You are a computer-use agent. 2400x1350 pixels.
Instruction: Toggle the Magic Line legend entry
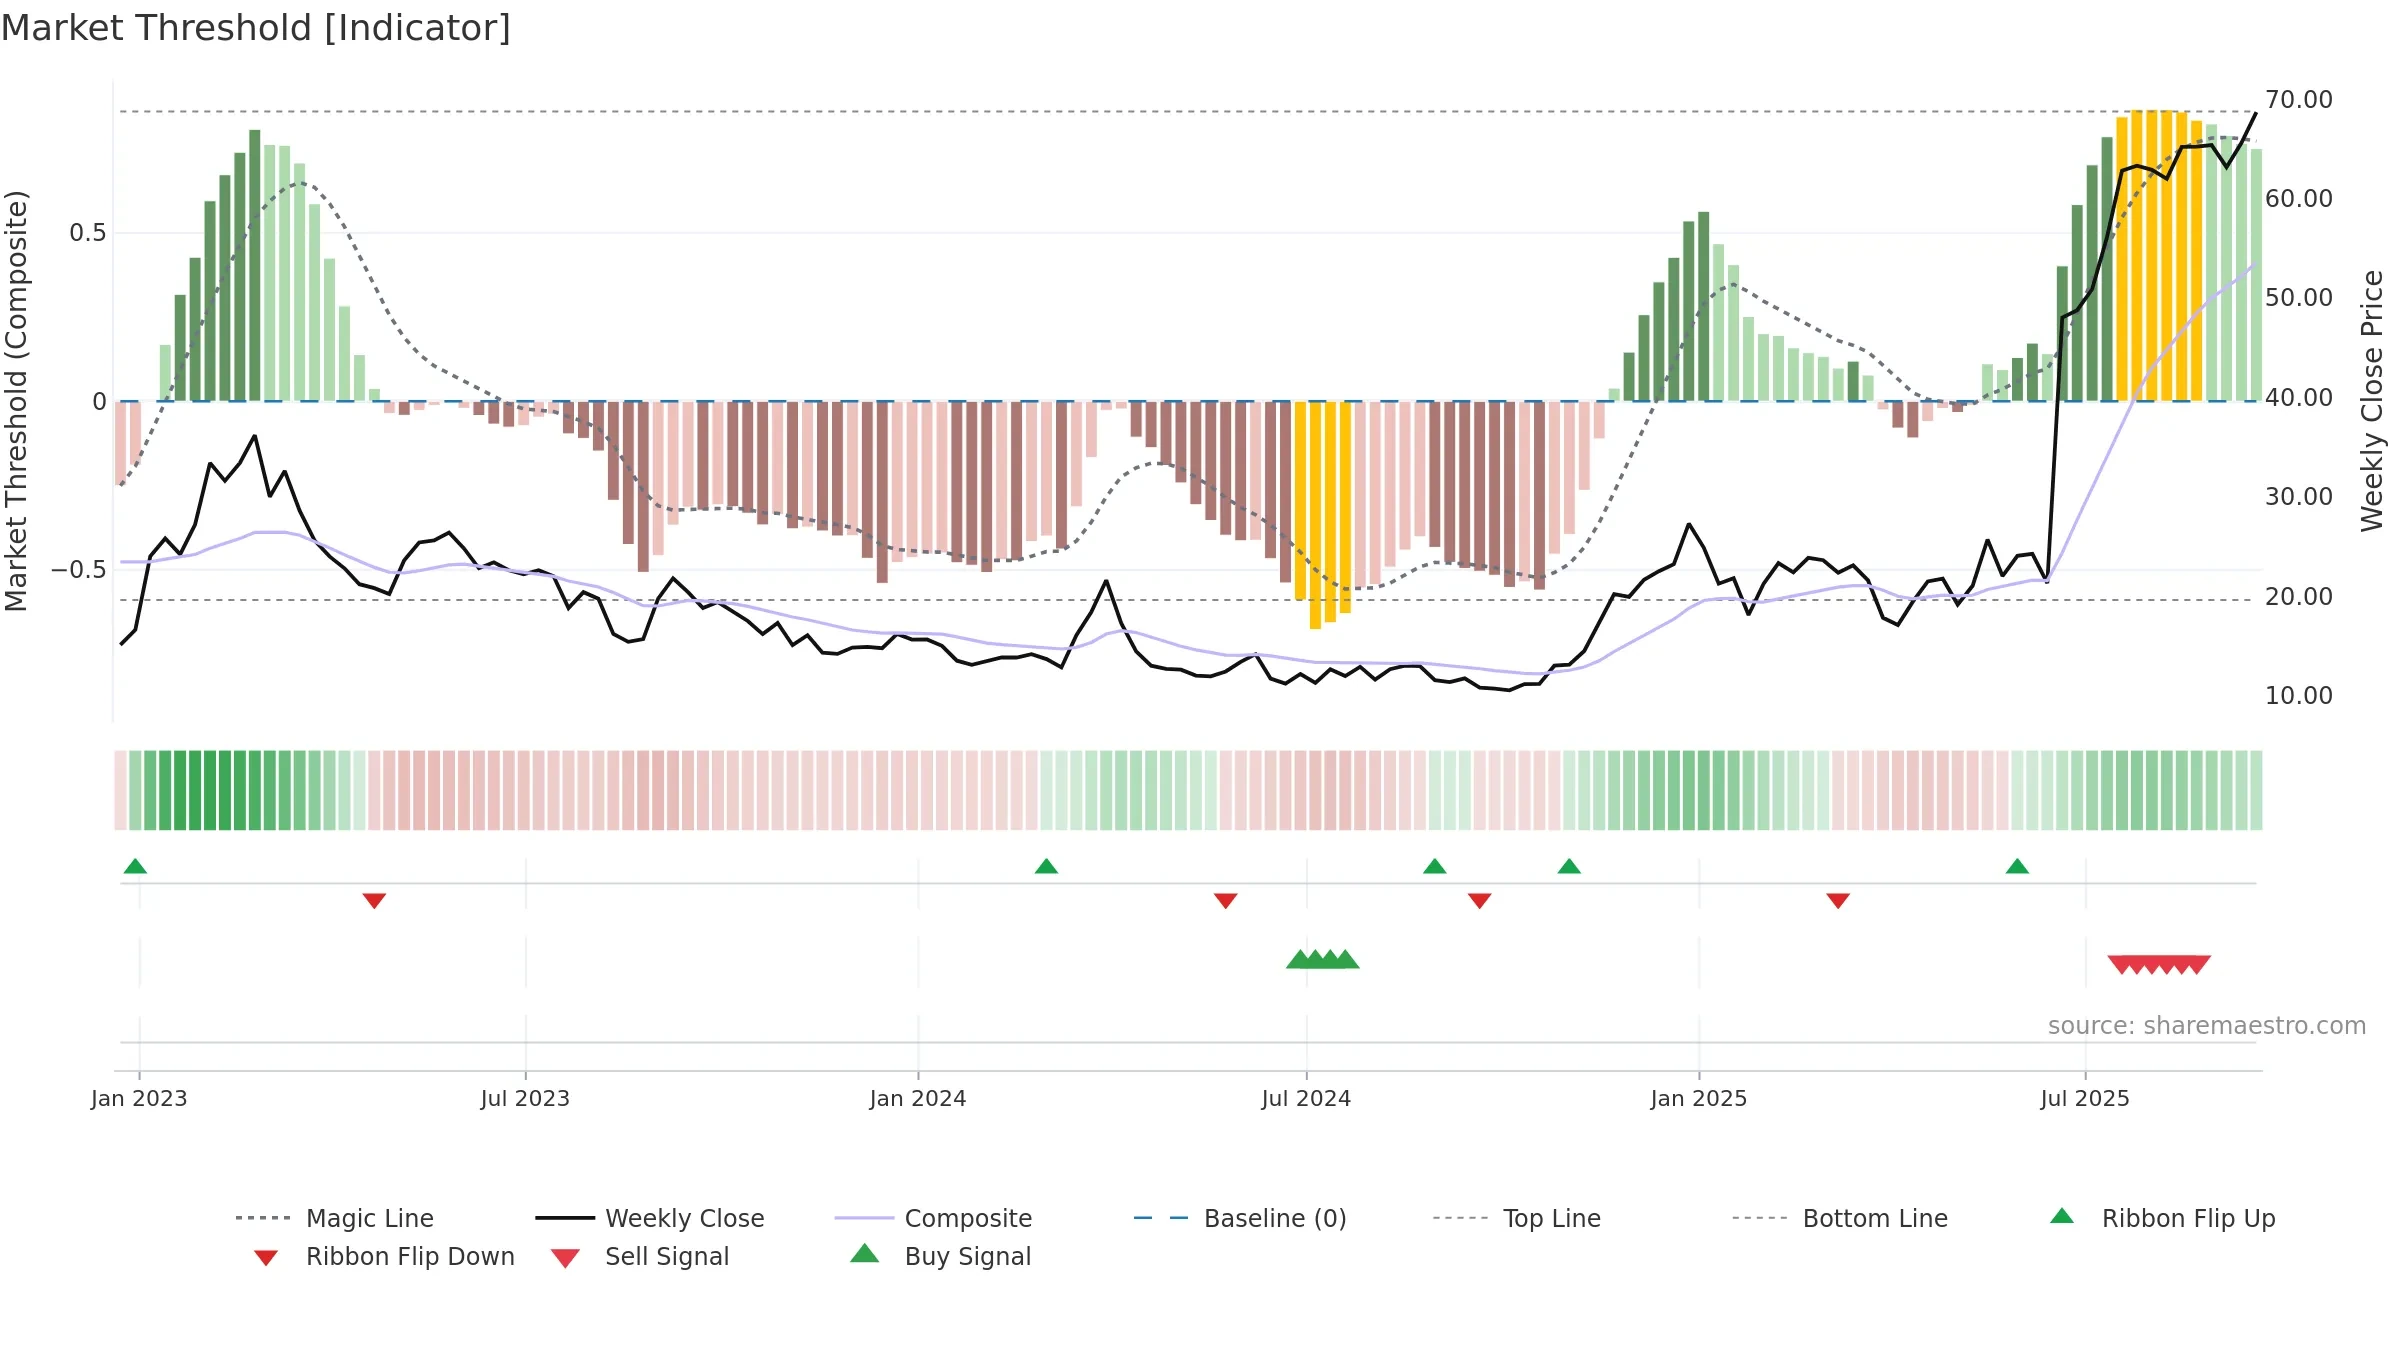point(334,1218)
